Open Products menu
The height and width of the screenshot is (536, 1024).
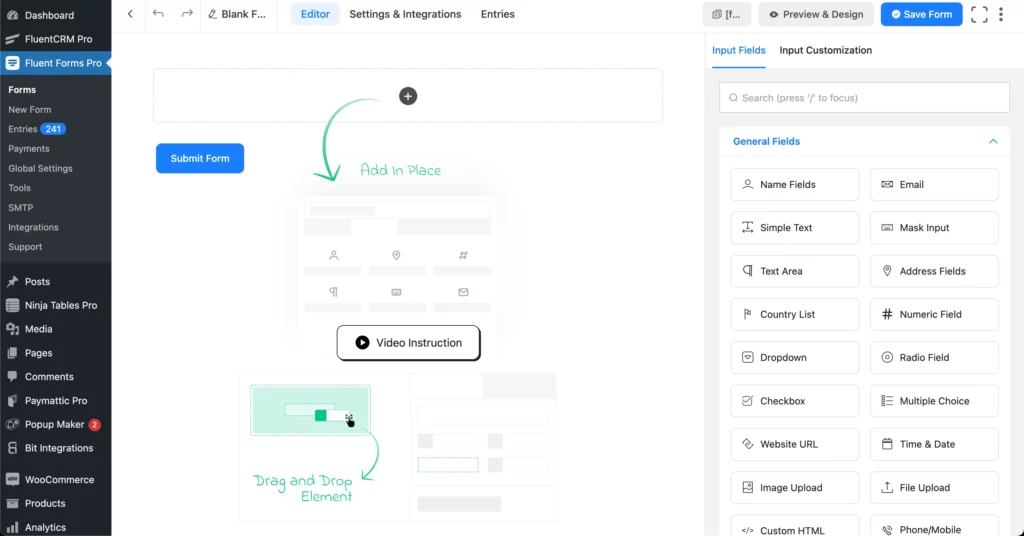click(56, 503)
